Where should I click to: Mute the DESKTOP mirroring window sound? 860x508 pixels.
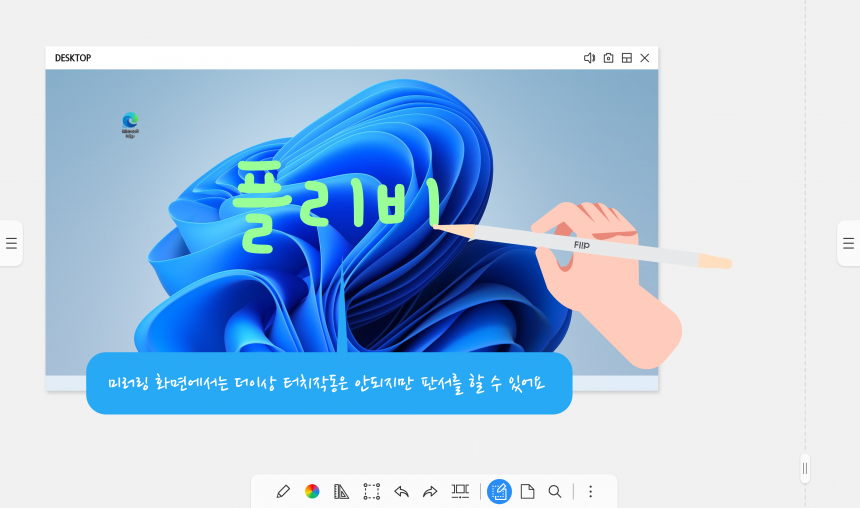point(589,58)
